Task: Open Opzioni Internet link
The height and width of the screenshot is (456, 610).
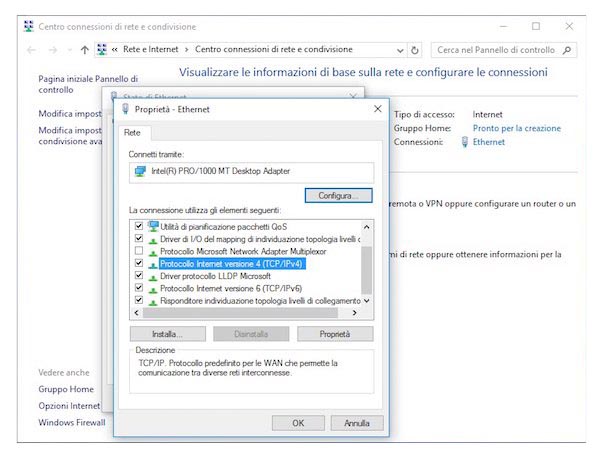Action: [x=69, y=406]
